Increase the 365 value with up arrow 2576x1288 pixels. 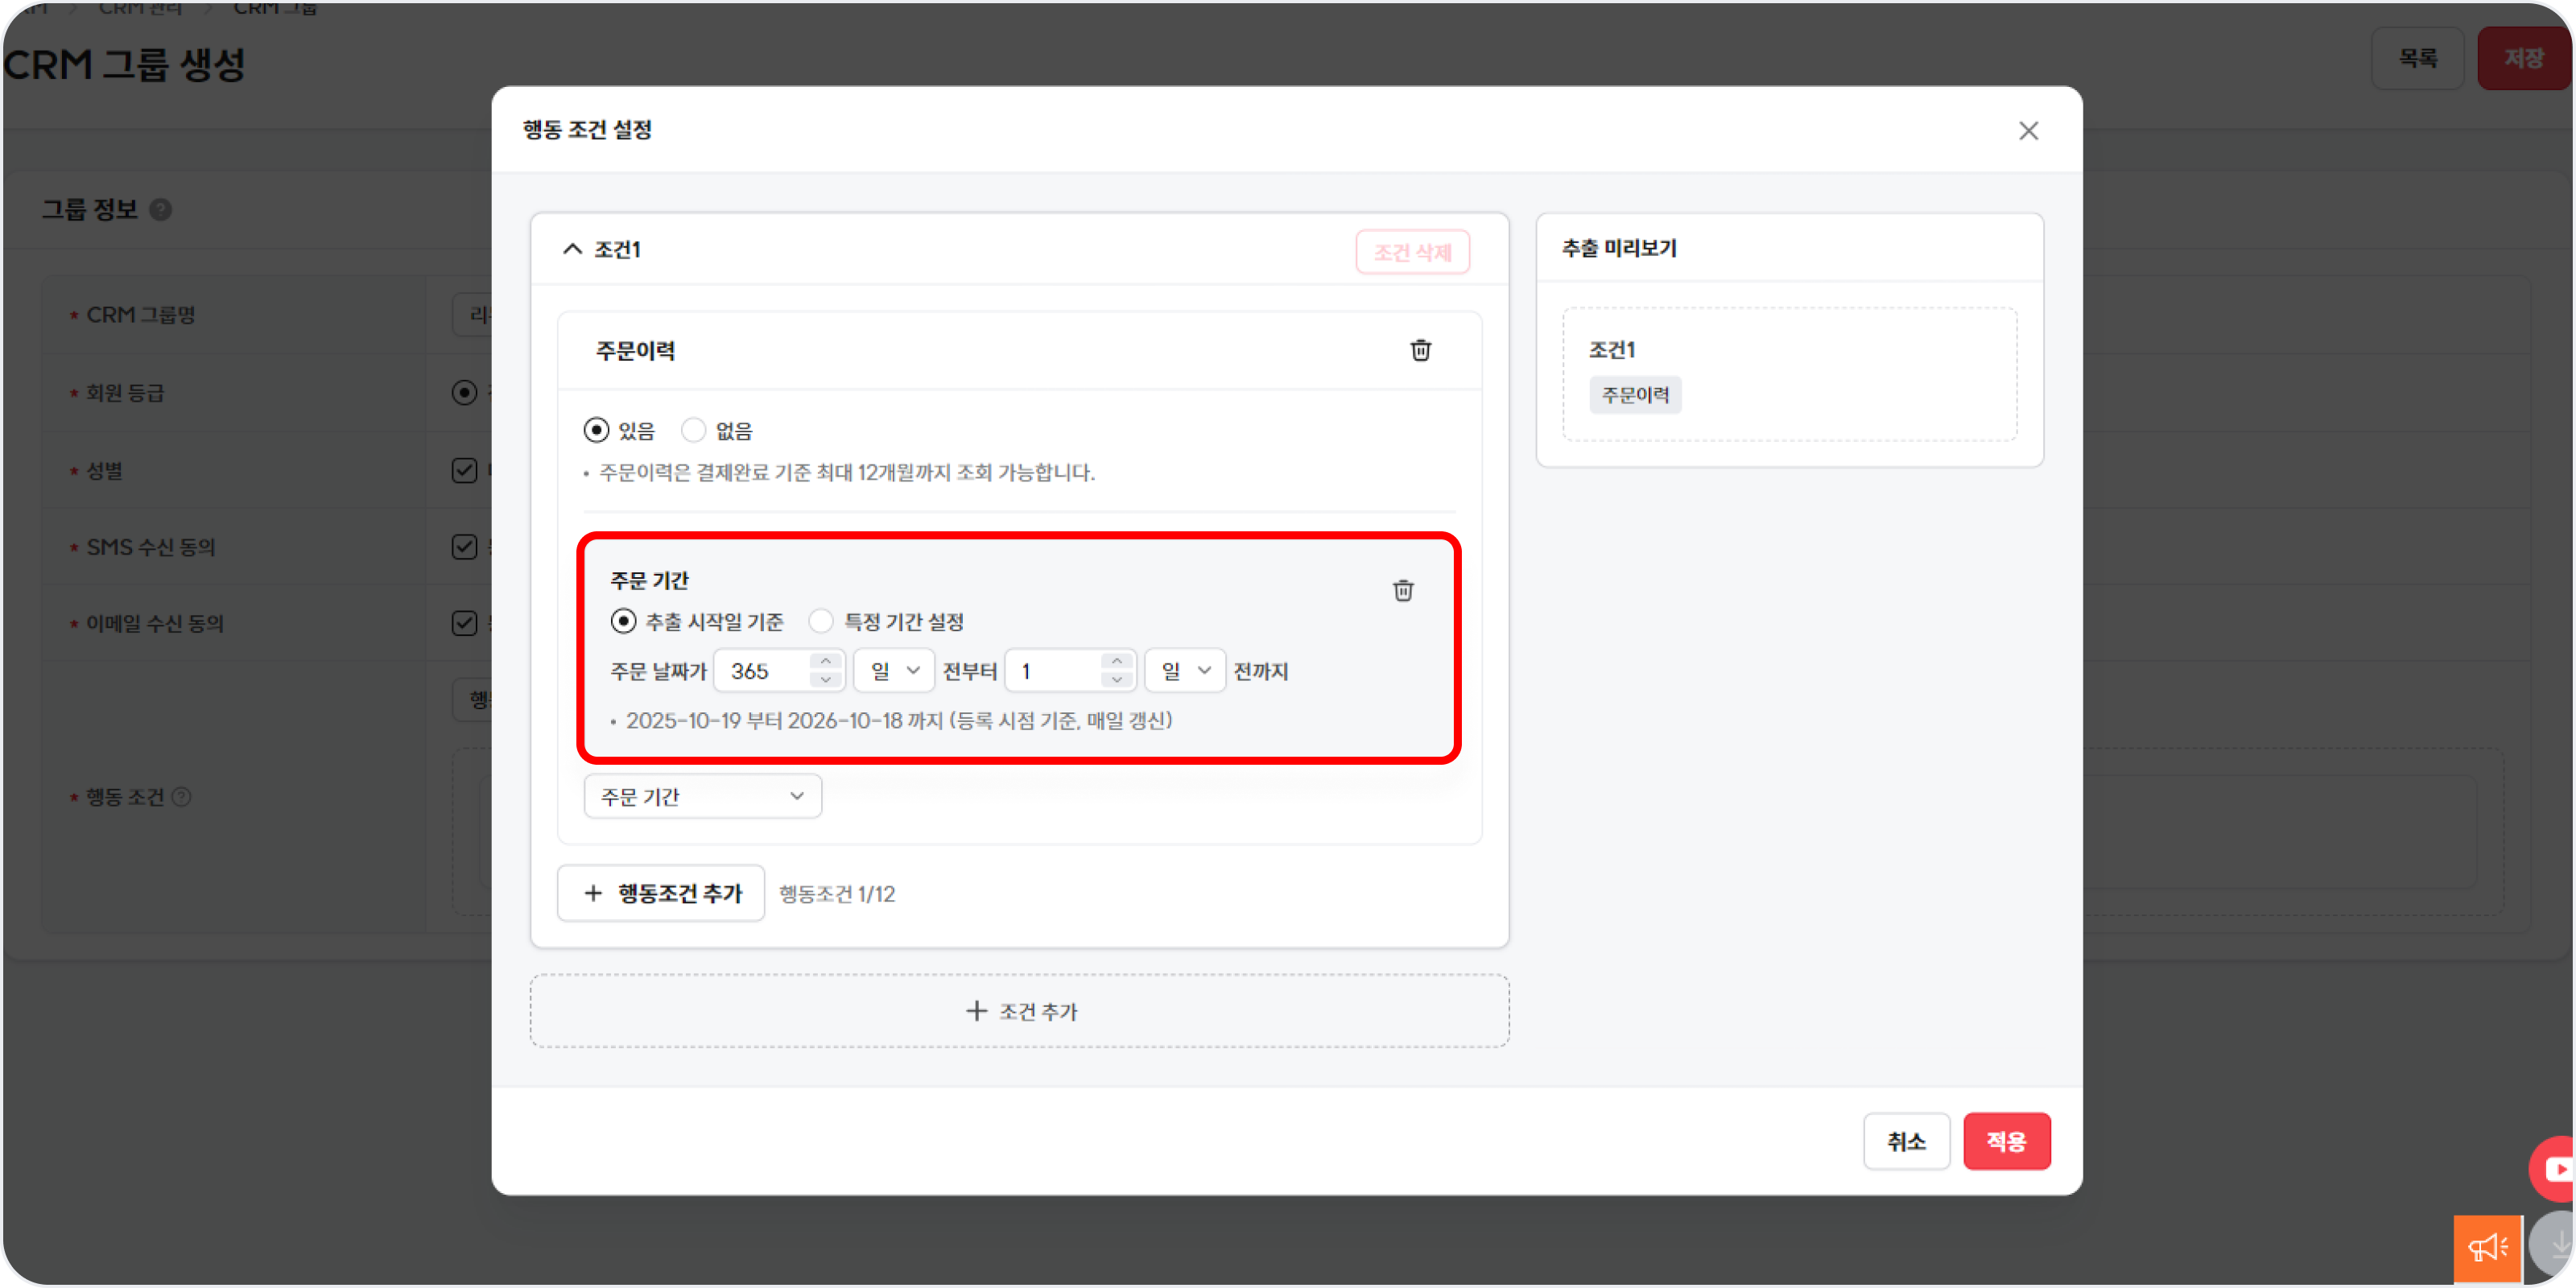(x=825, y=661)
